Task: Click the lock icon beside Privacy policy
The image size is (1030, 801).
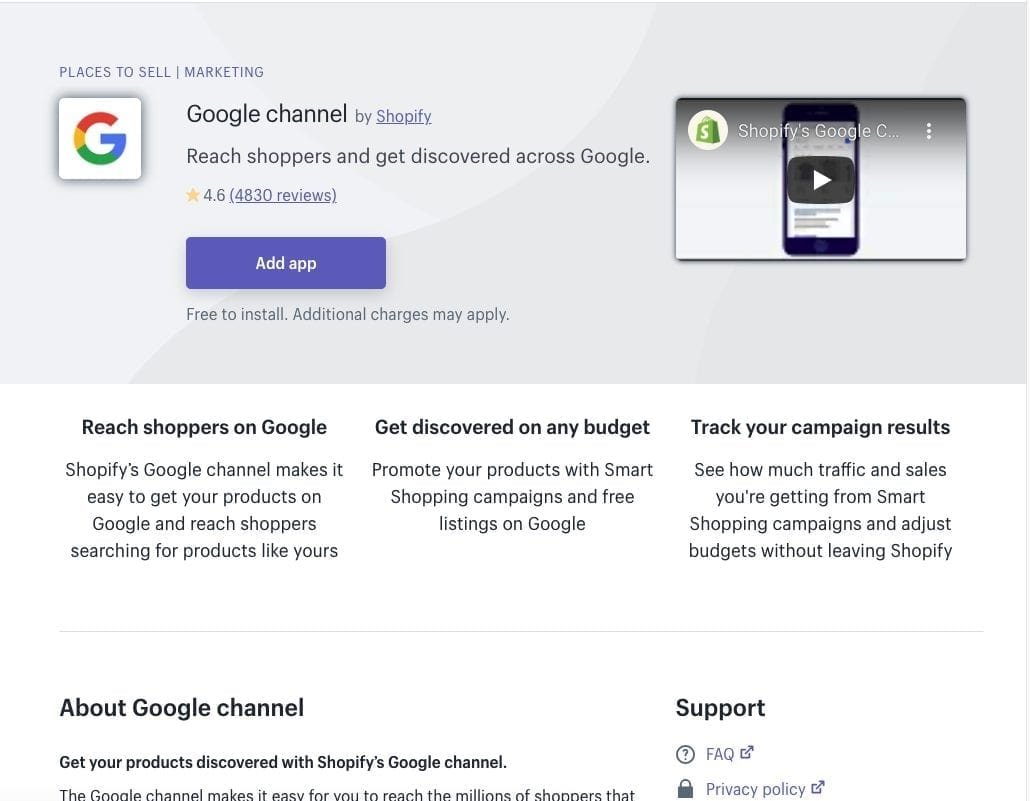Action: tap(685, 789)
